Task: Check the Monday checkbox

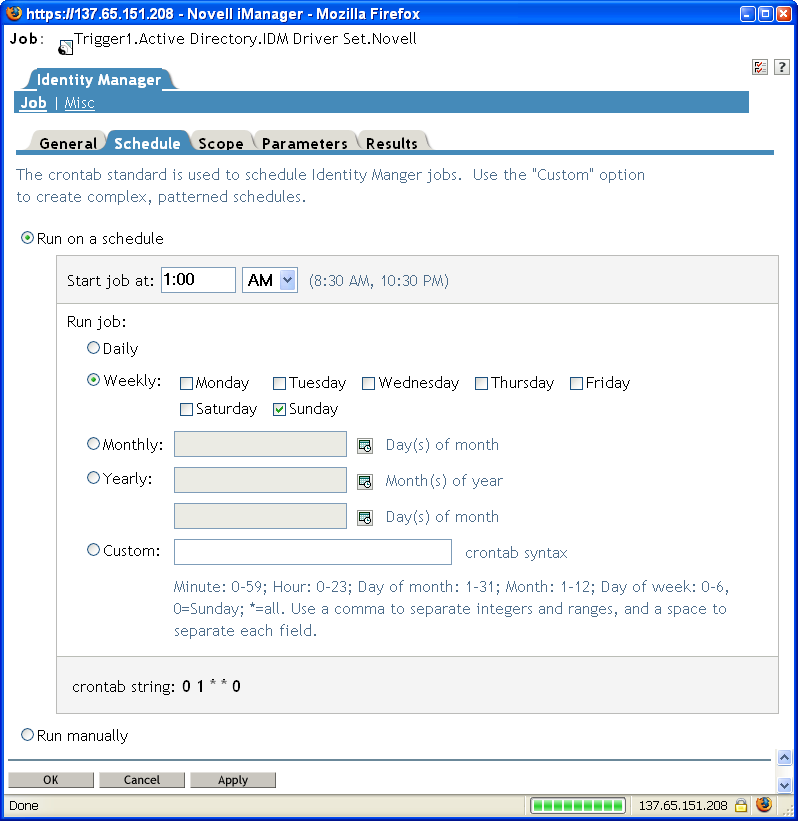Action: click(x=186, y=383)
